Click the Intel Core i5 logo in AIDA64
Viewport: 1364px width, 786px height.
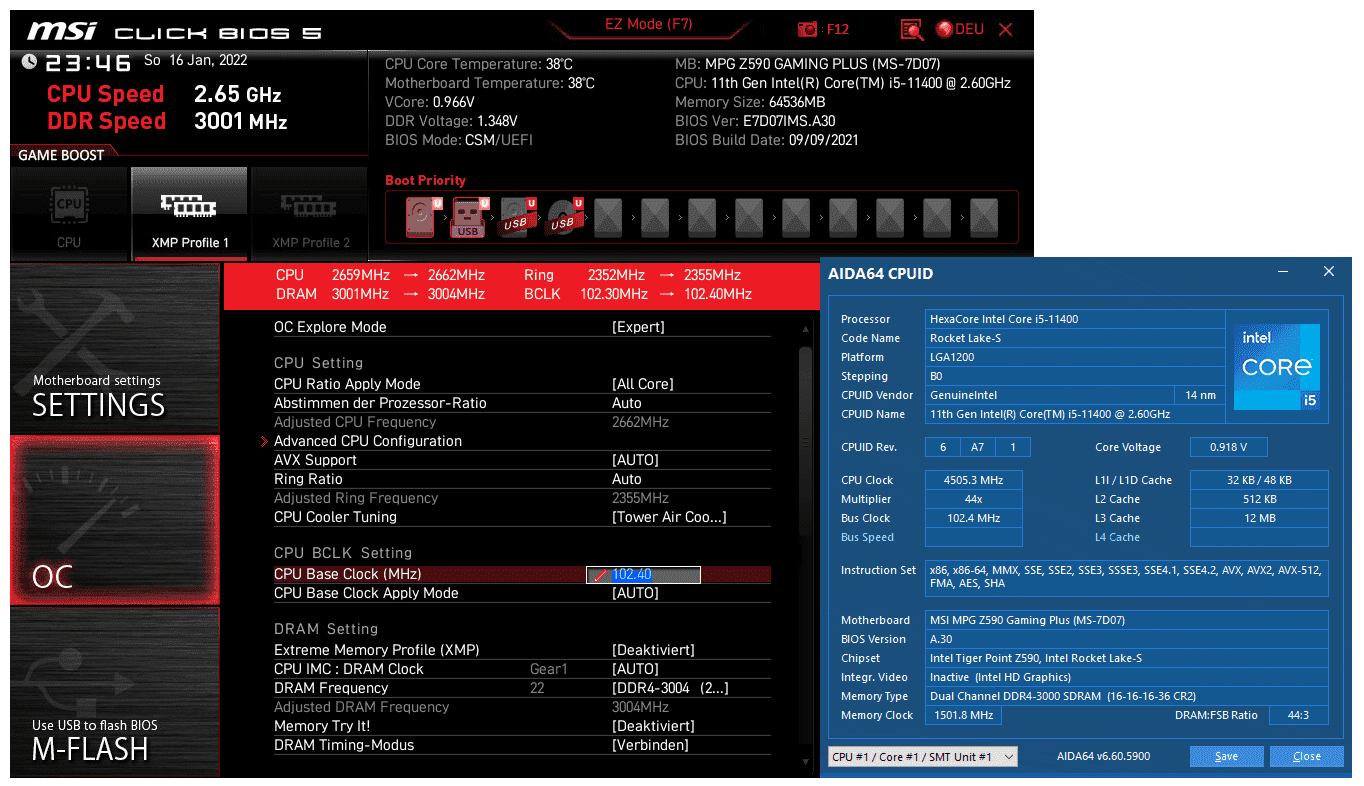(x=1277, y=367)
